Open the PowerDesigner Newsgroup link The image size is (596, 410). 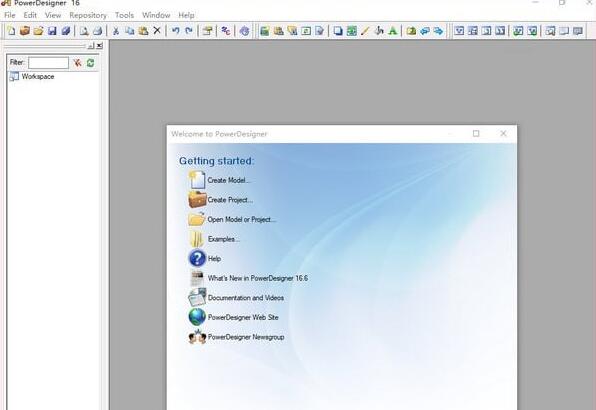pos(246,337)
